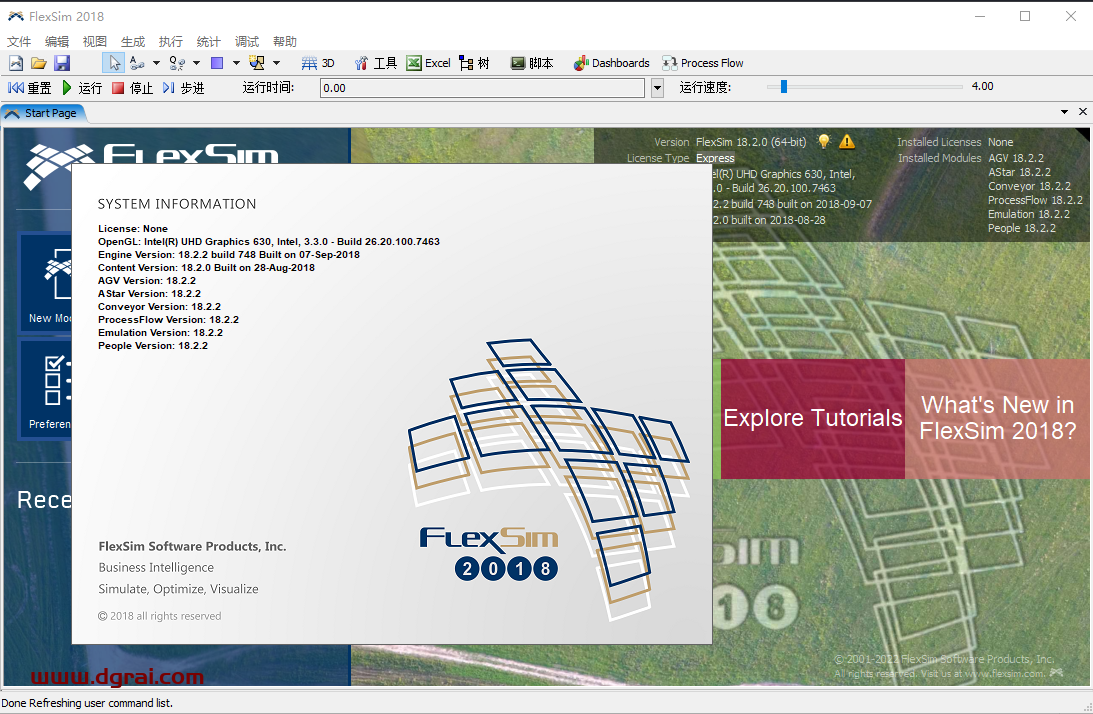Image resolution: width=1093 pixels, height=714 pixels.
Task: Open the Tree (树) view icon
Action: click(x=472, y=62)
